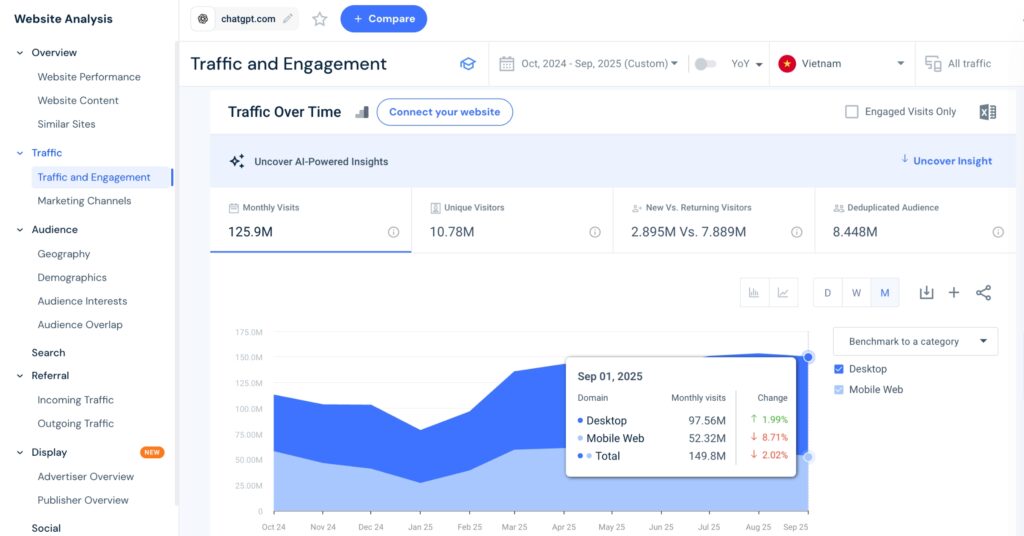Viewport: 1024px width, 536px height.
Task: Open Marketing Channels in the sidebar
Action: [84, 201]
